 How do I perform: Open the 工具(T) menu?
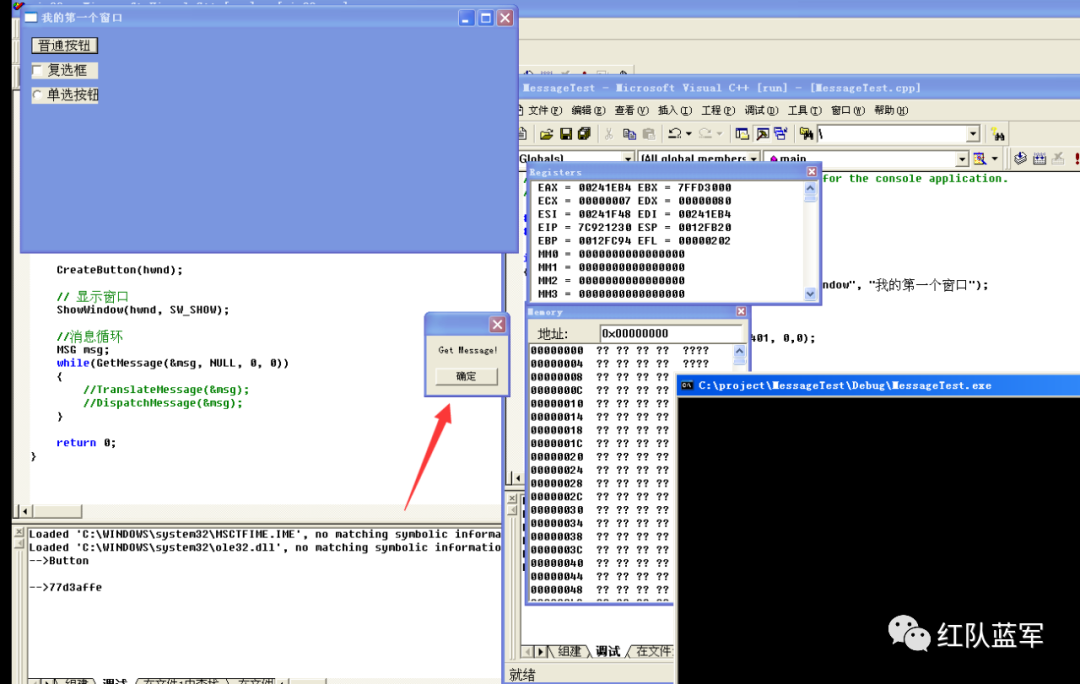(x=804, y=110)
